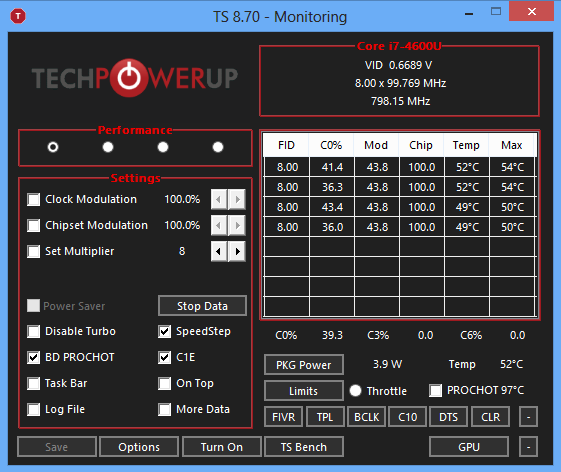Uncheck the SpeedStep checkbox
This screenshot has height=472, width=561.
tap(165, 331)
